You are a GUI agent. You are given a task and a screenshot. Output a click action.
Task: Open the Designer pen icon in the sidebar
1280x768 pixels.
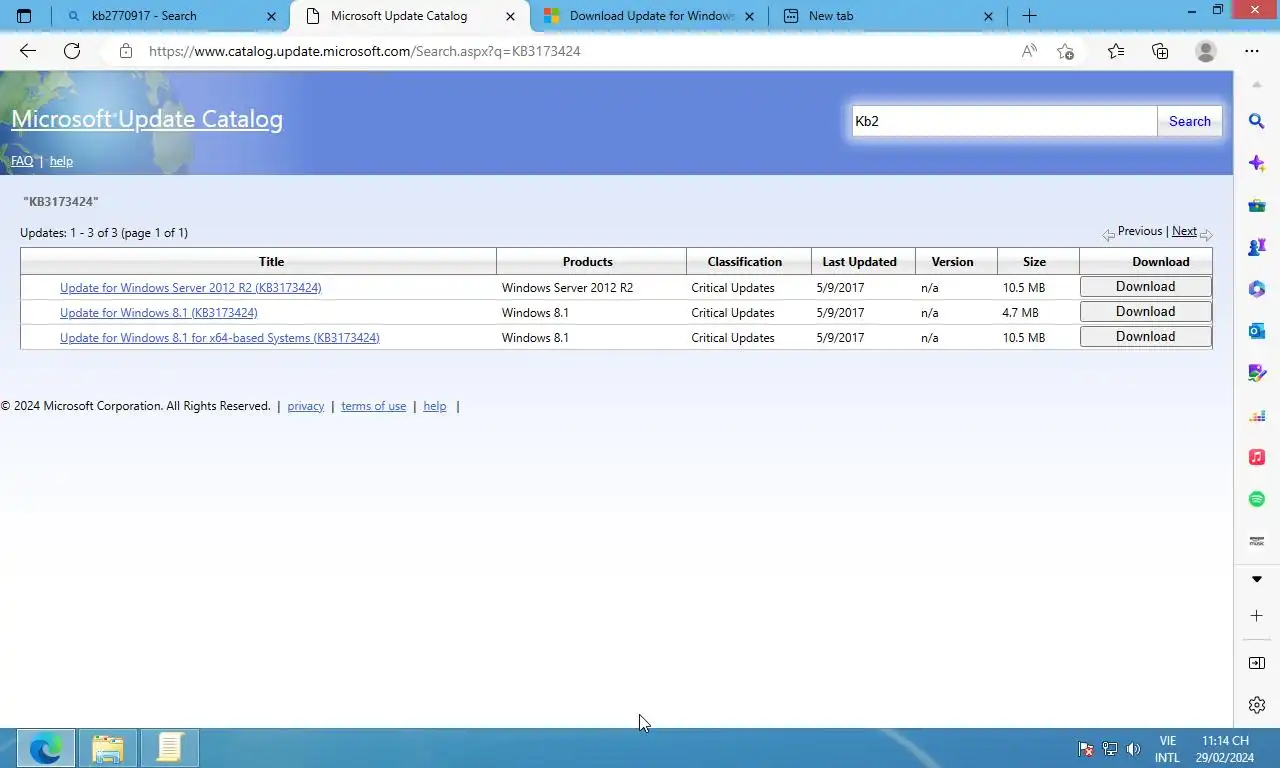click(x=1257, y=373)
